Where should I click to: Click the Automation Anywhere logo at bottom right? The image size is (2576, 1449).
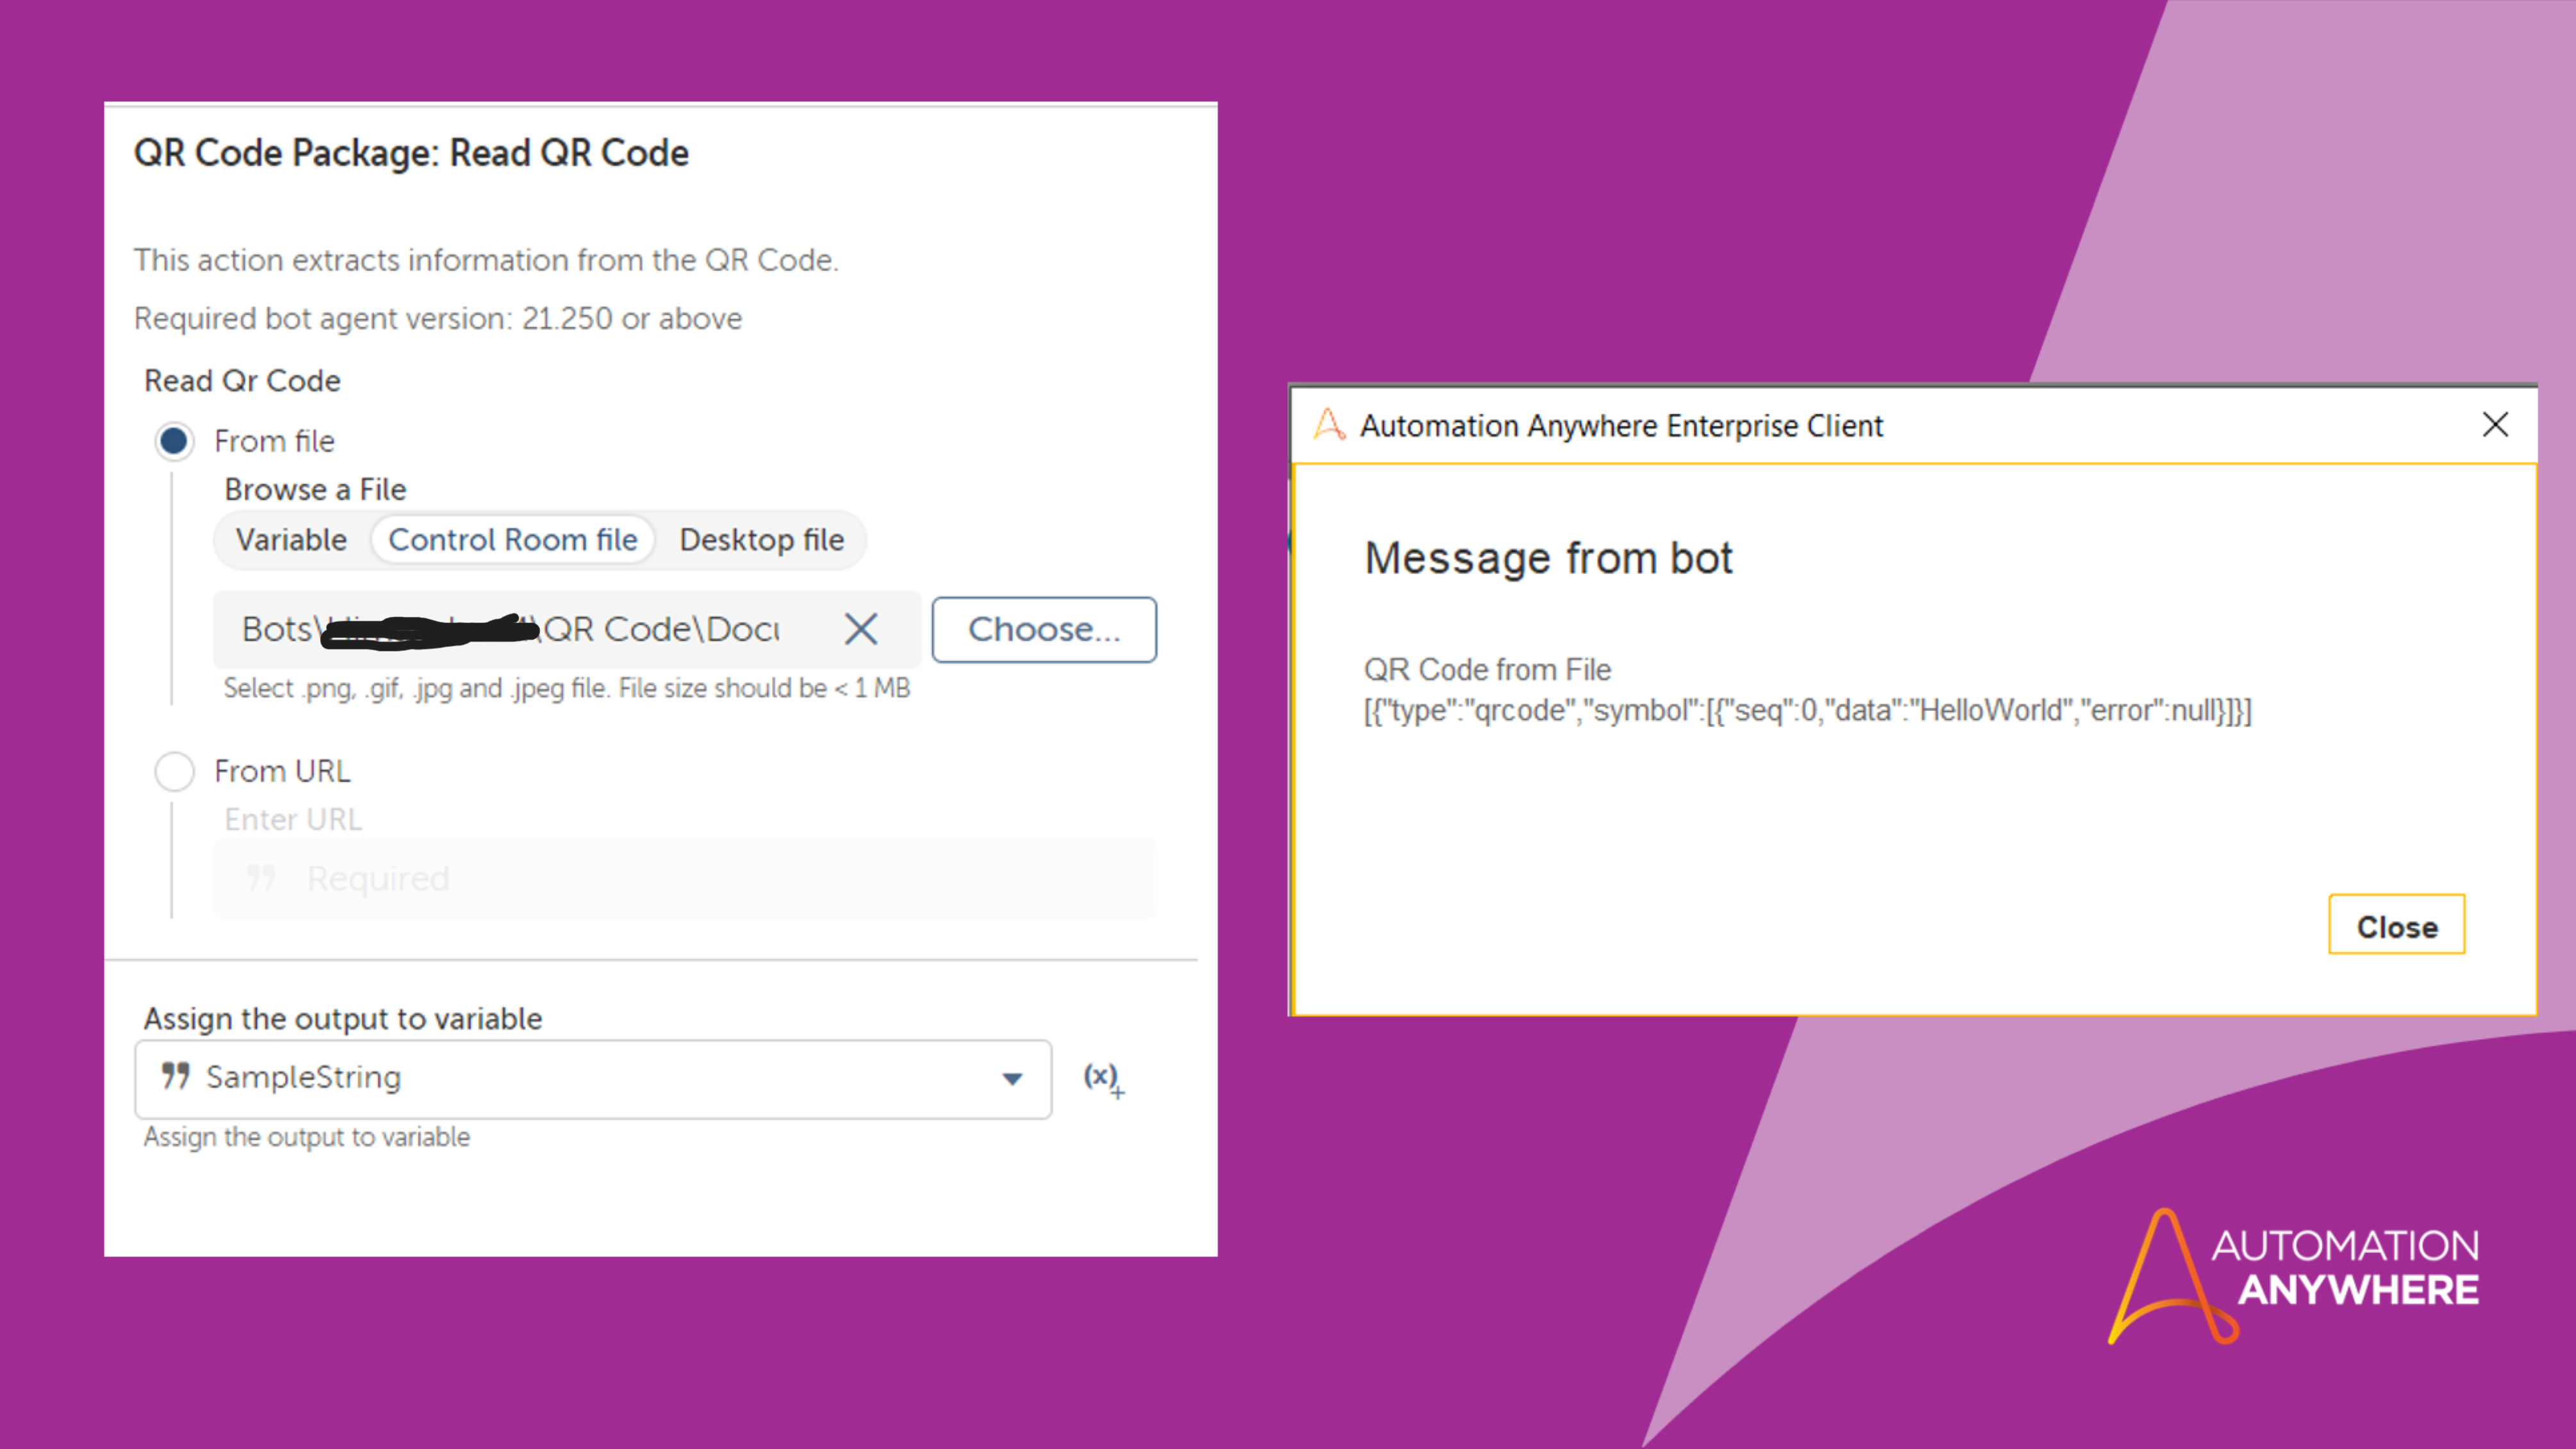click(x=2293, y=1275)
